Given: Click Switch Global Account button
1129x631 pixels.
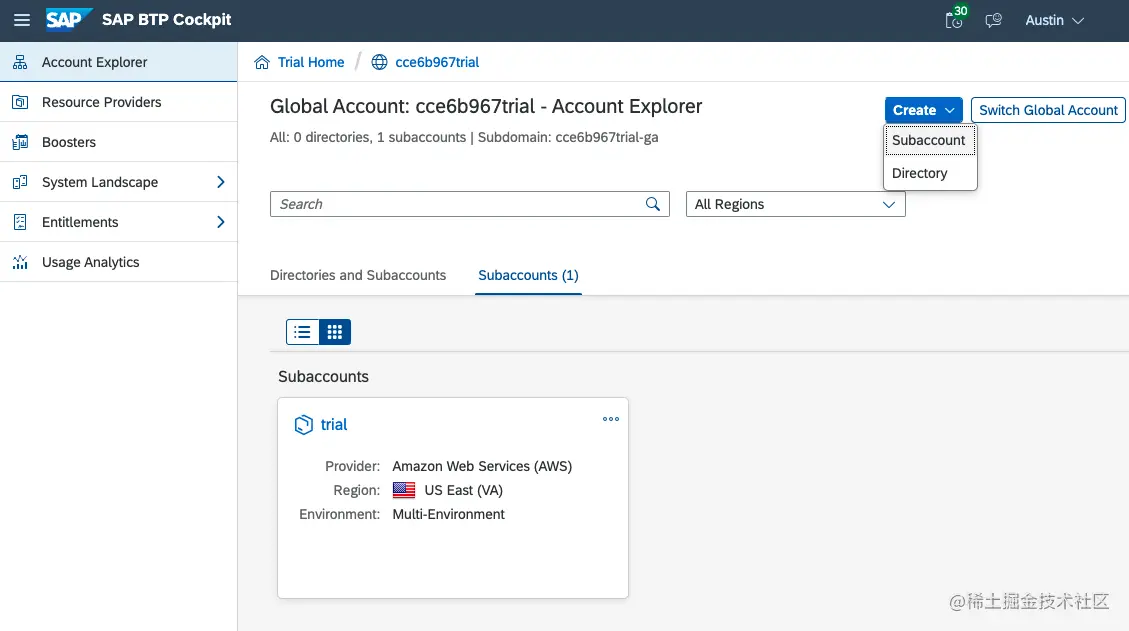Looking at the screenshot, I should (1048, 110).
